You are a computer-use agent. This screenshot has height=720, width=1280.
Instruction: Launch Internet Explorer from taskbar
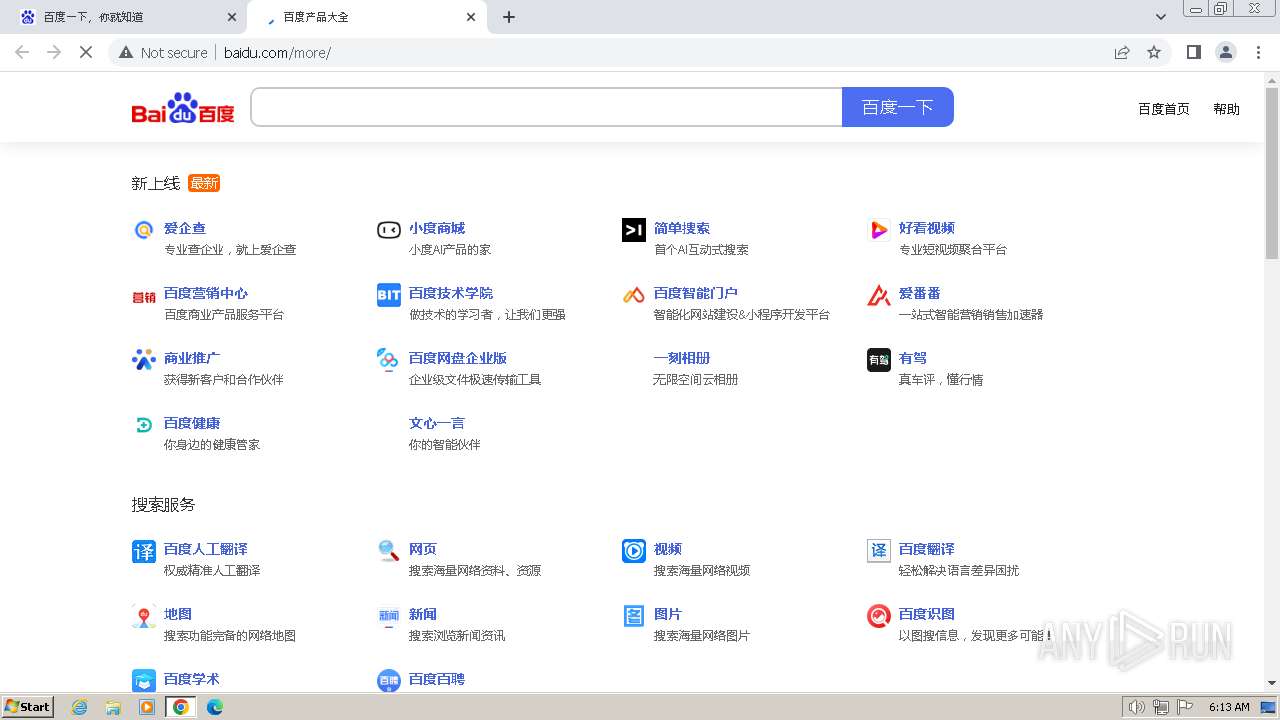point(80,707)
